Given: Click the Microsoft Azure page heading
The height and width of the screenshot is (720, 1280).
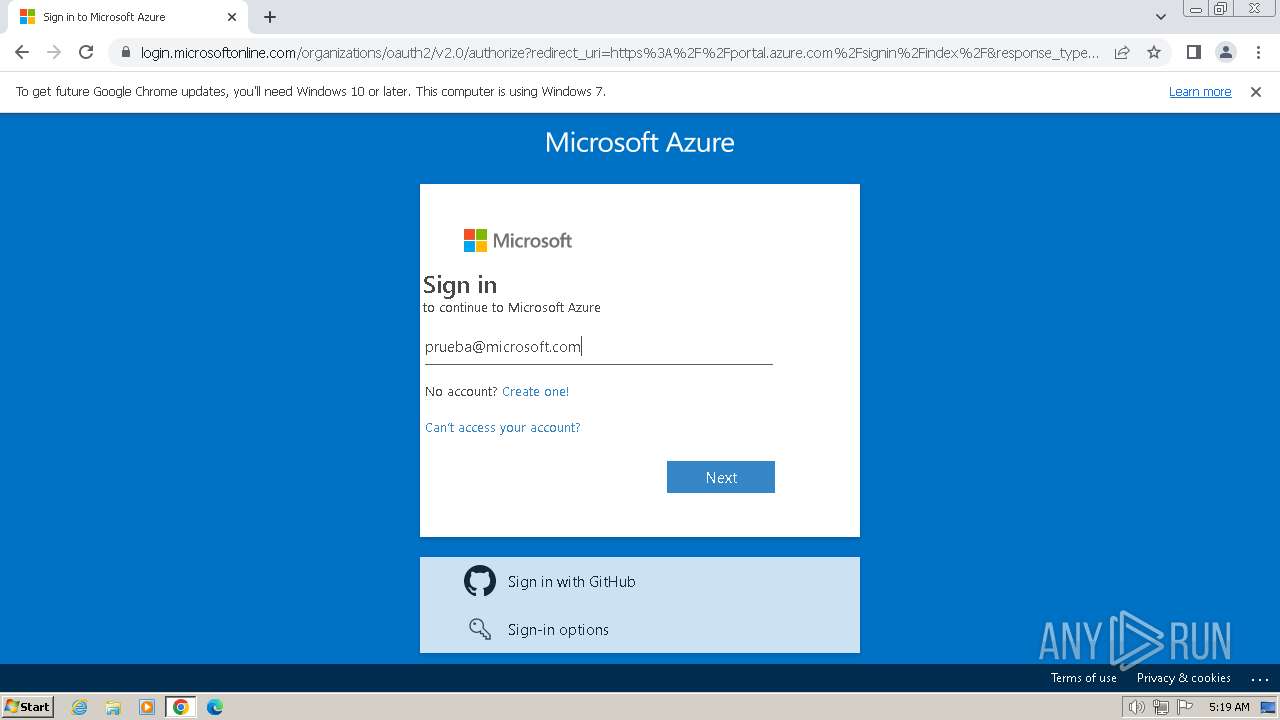Looking at the screenshot, I should 640,142.
